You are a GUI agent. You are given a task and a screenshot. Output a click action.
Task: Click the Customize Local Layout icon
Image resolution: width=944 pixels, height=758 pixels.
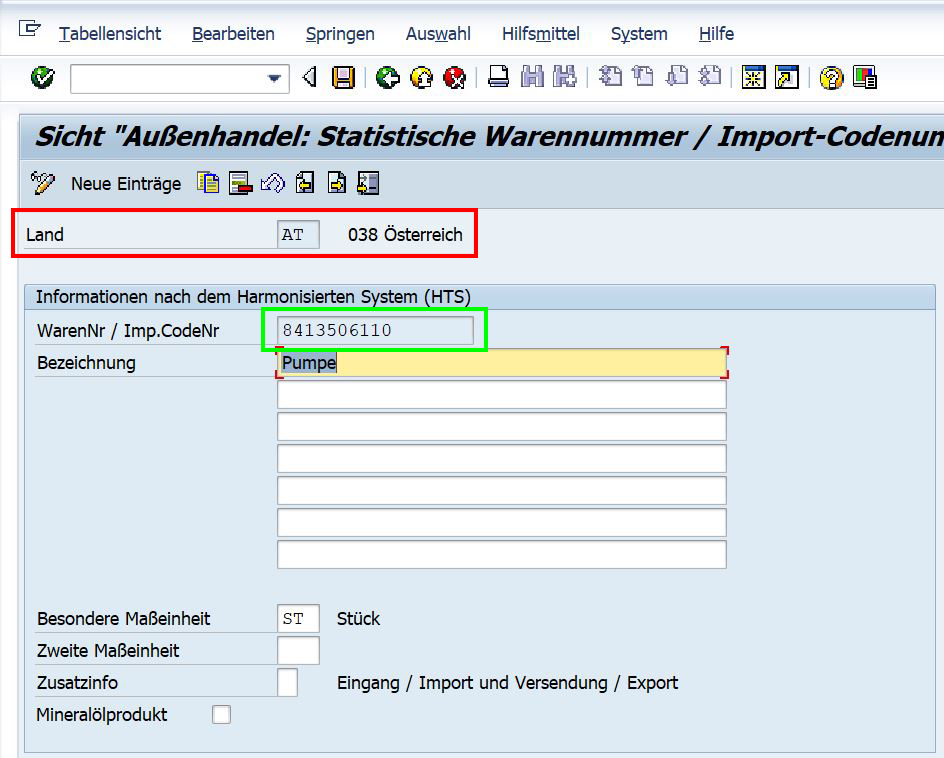coord(865,78)
